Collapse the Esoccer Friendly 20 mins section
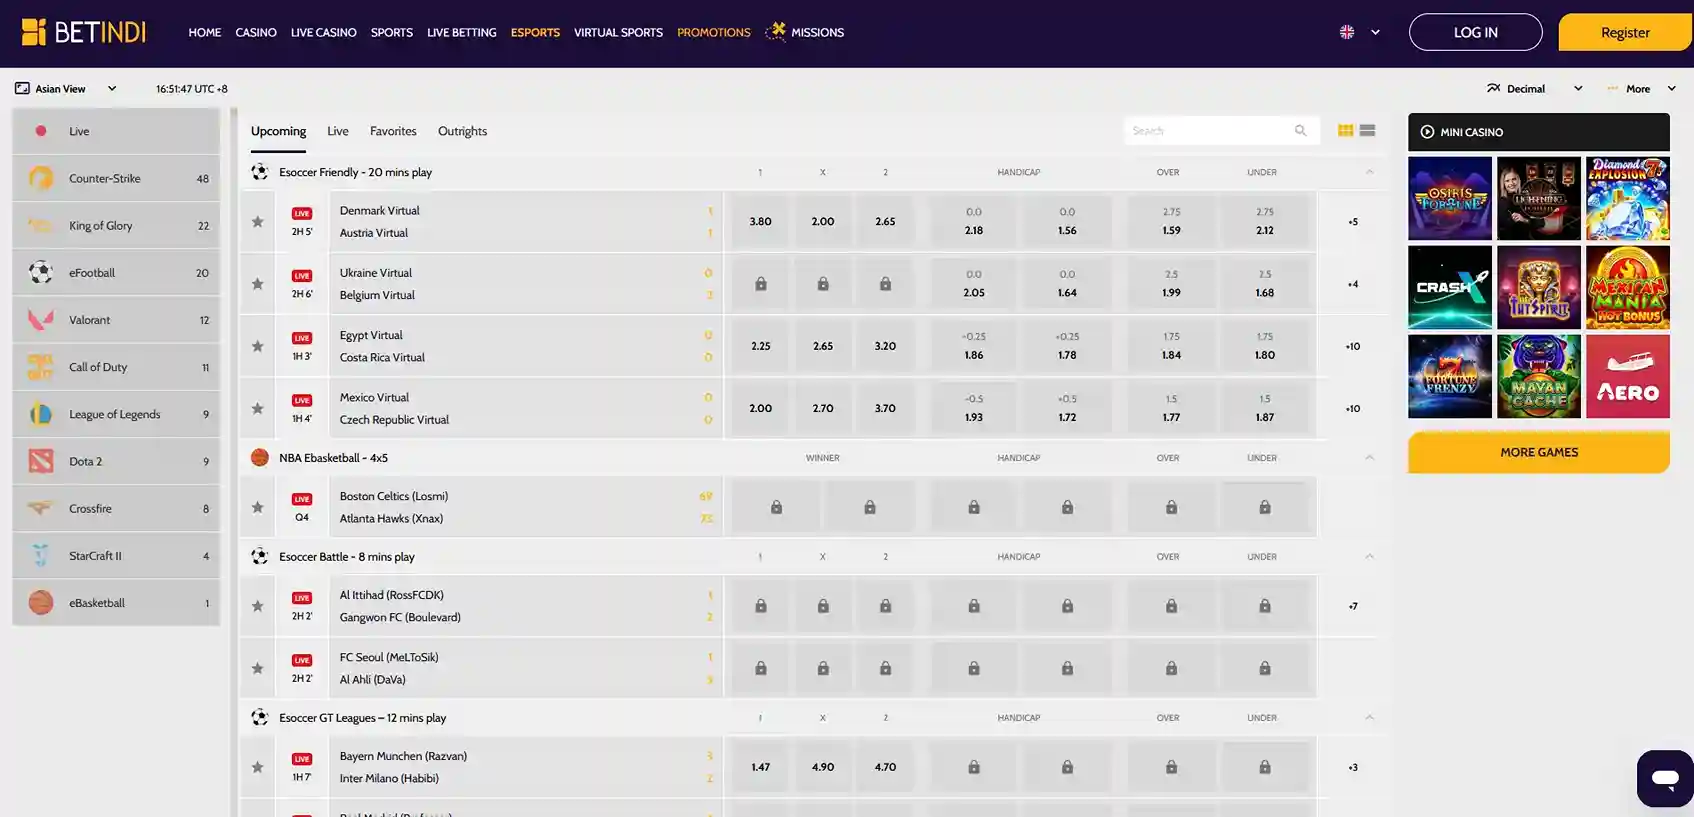This screenshot has height=817, width=1694. point(1369,172)
